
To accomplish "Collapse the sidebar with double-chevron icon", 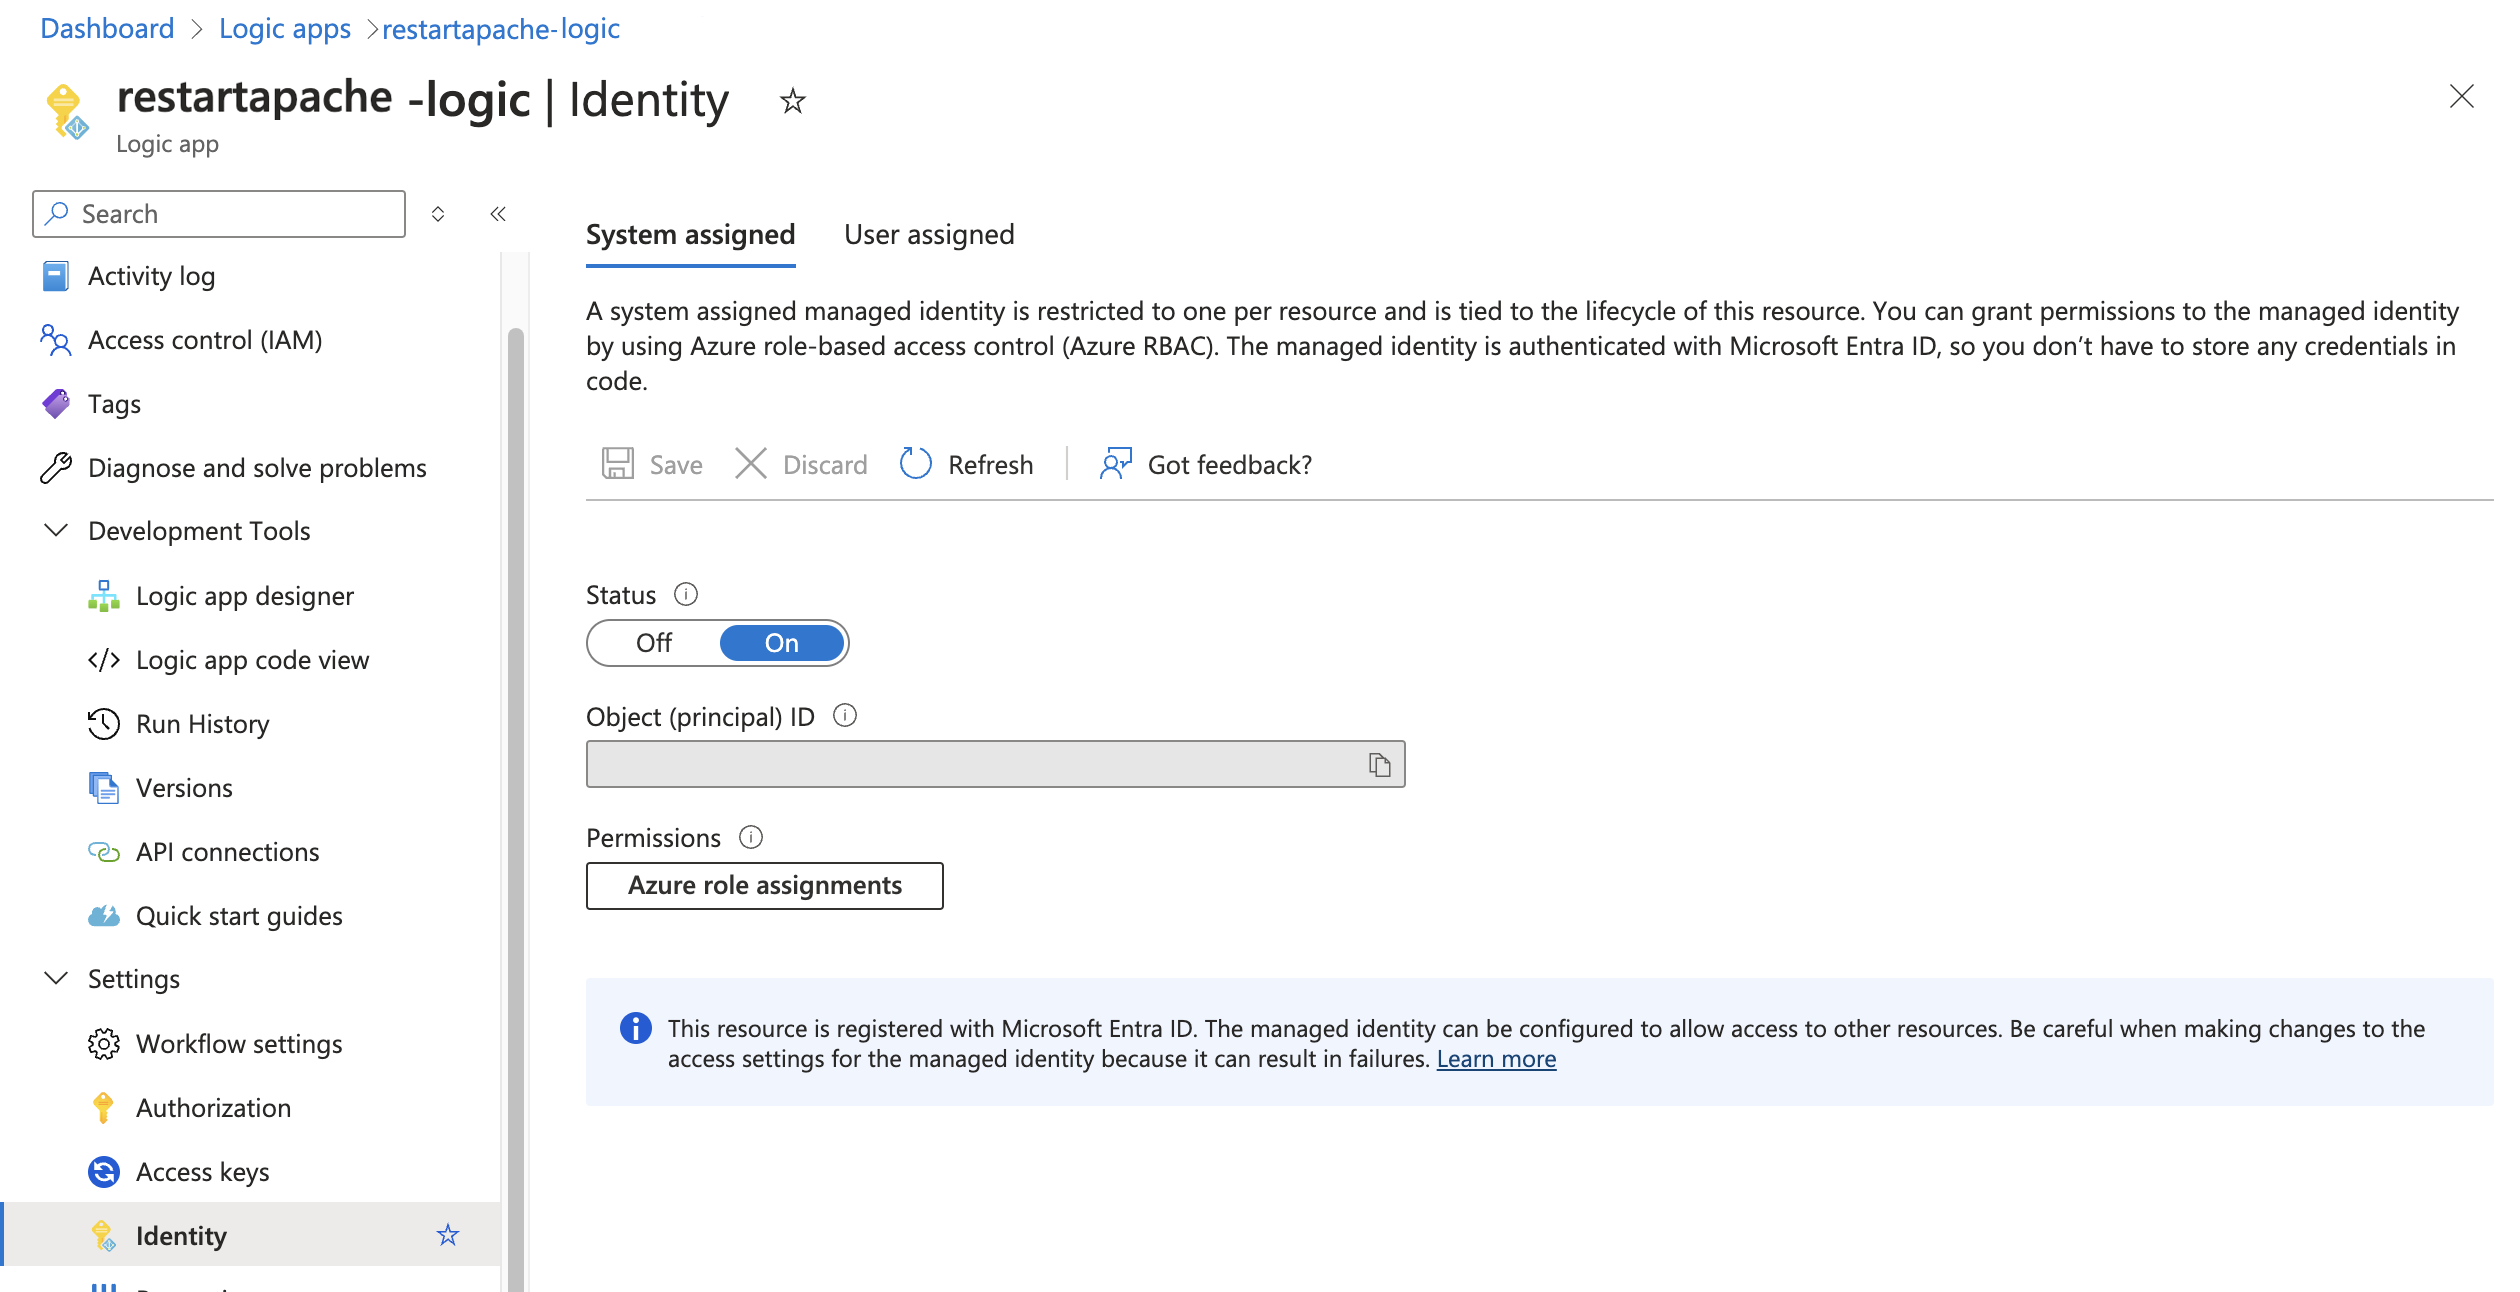I will [498, 214].
